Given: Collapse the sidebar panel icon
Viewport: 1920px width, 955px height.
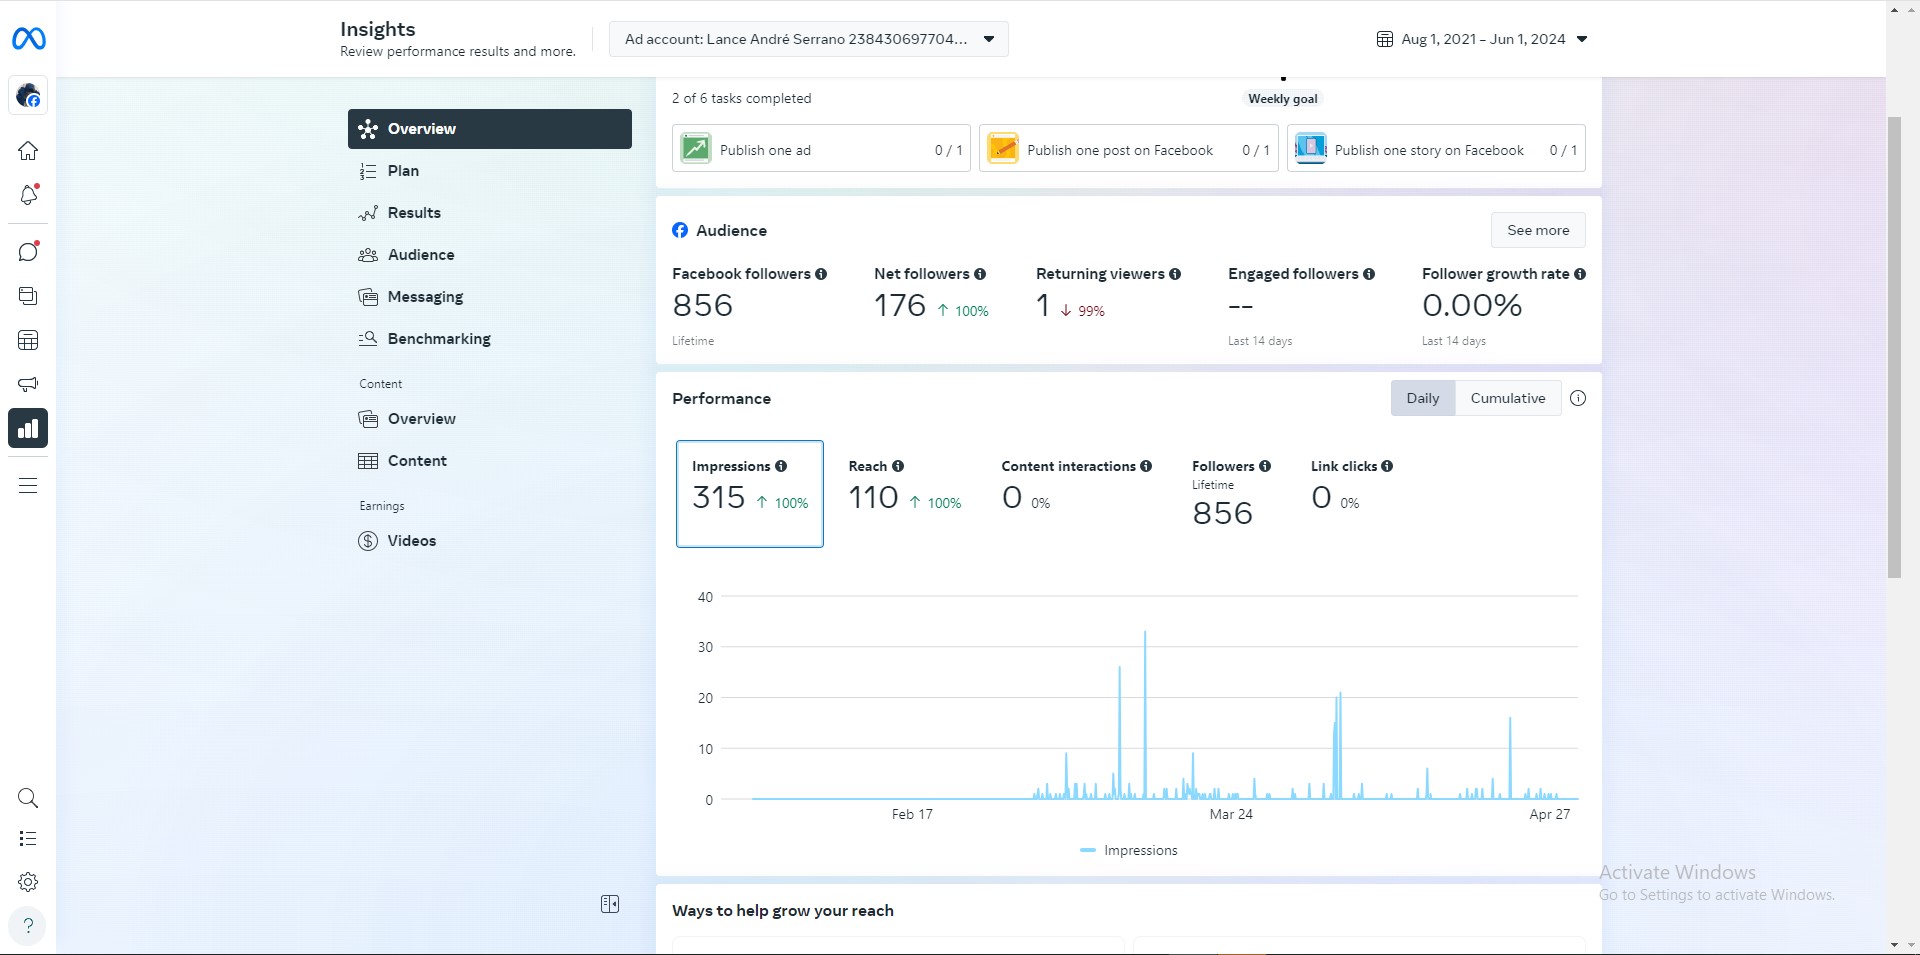Looking at the screenshot, I should (610, 904).
